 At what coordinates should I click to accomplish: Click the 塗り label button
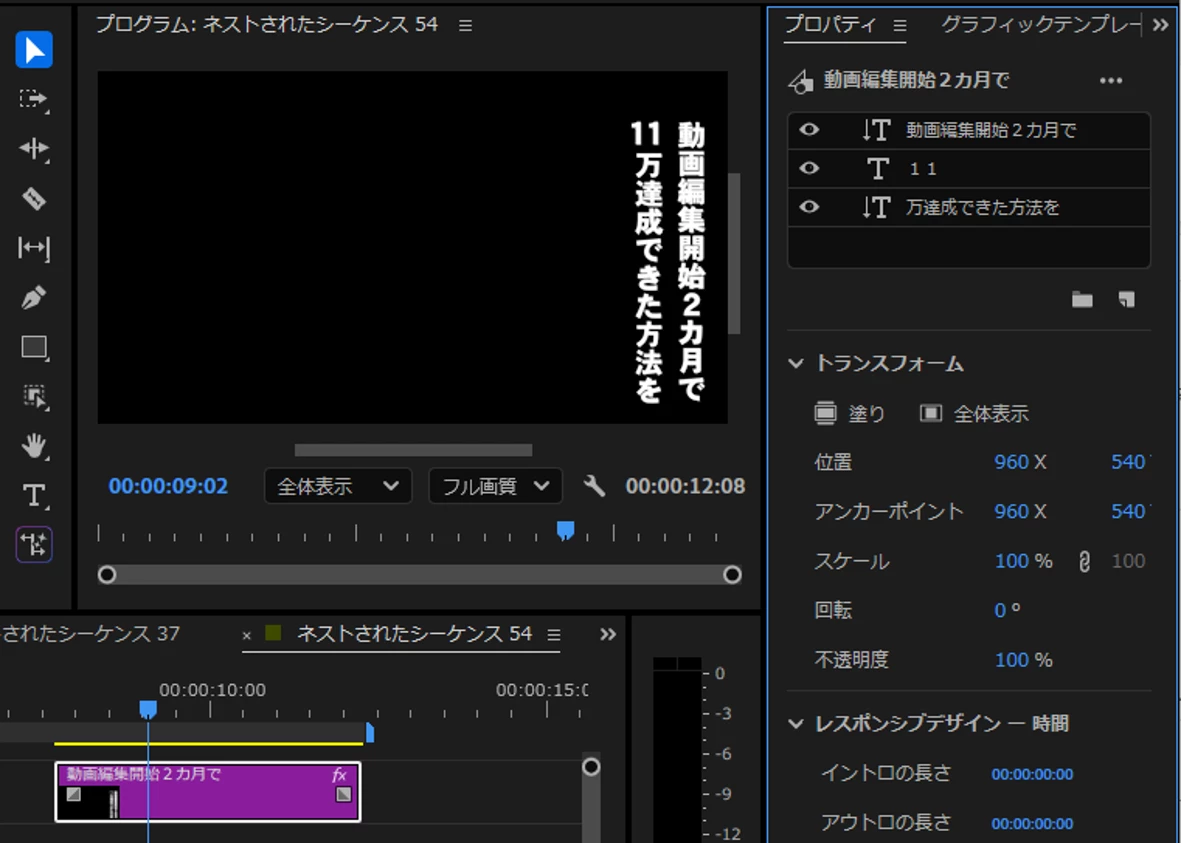pos(866,414)
